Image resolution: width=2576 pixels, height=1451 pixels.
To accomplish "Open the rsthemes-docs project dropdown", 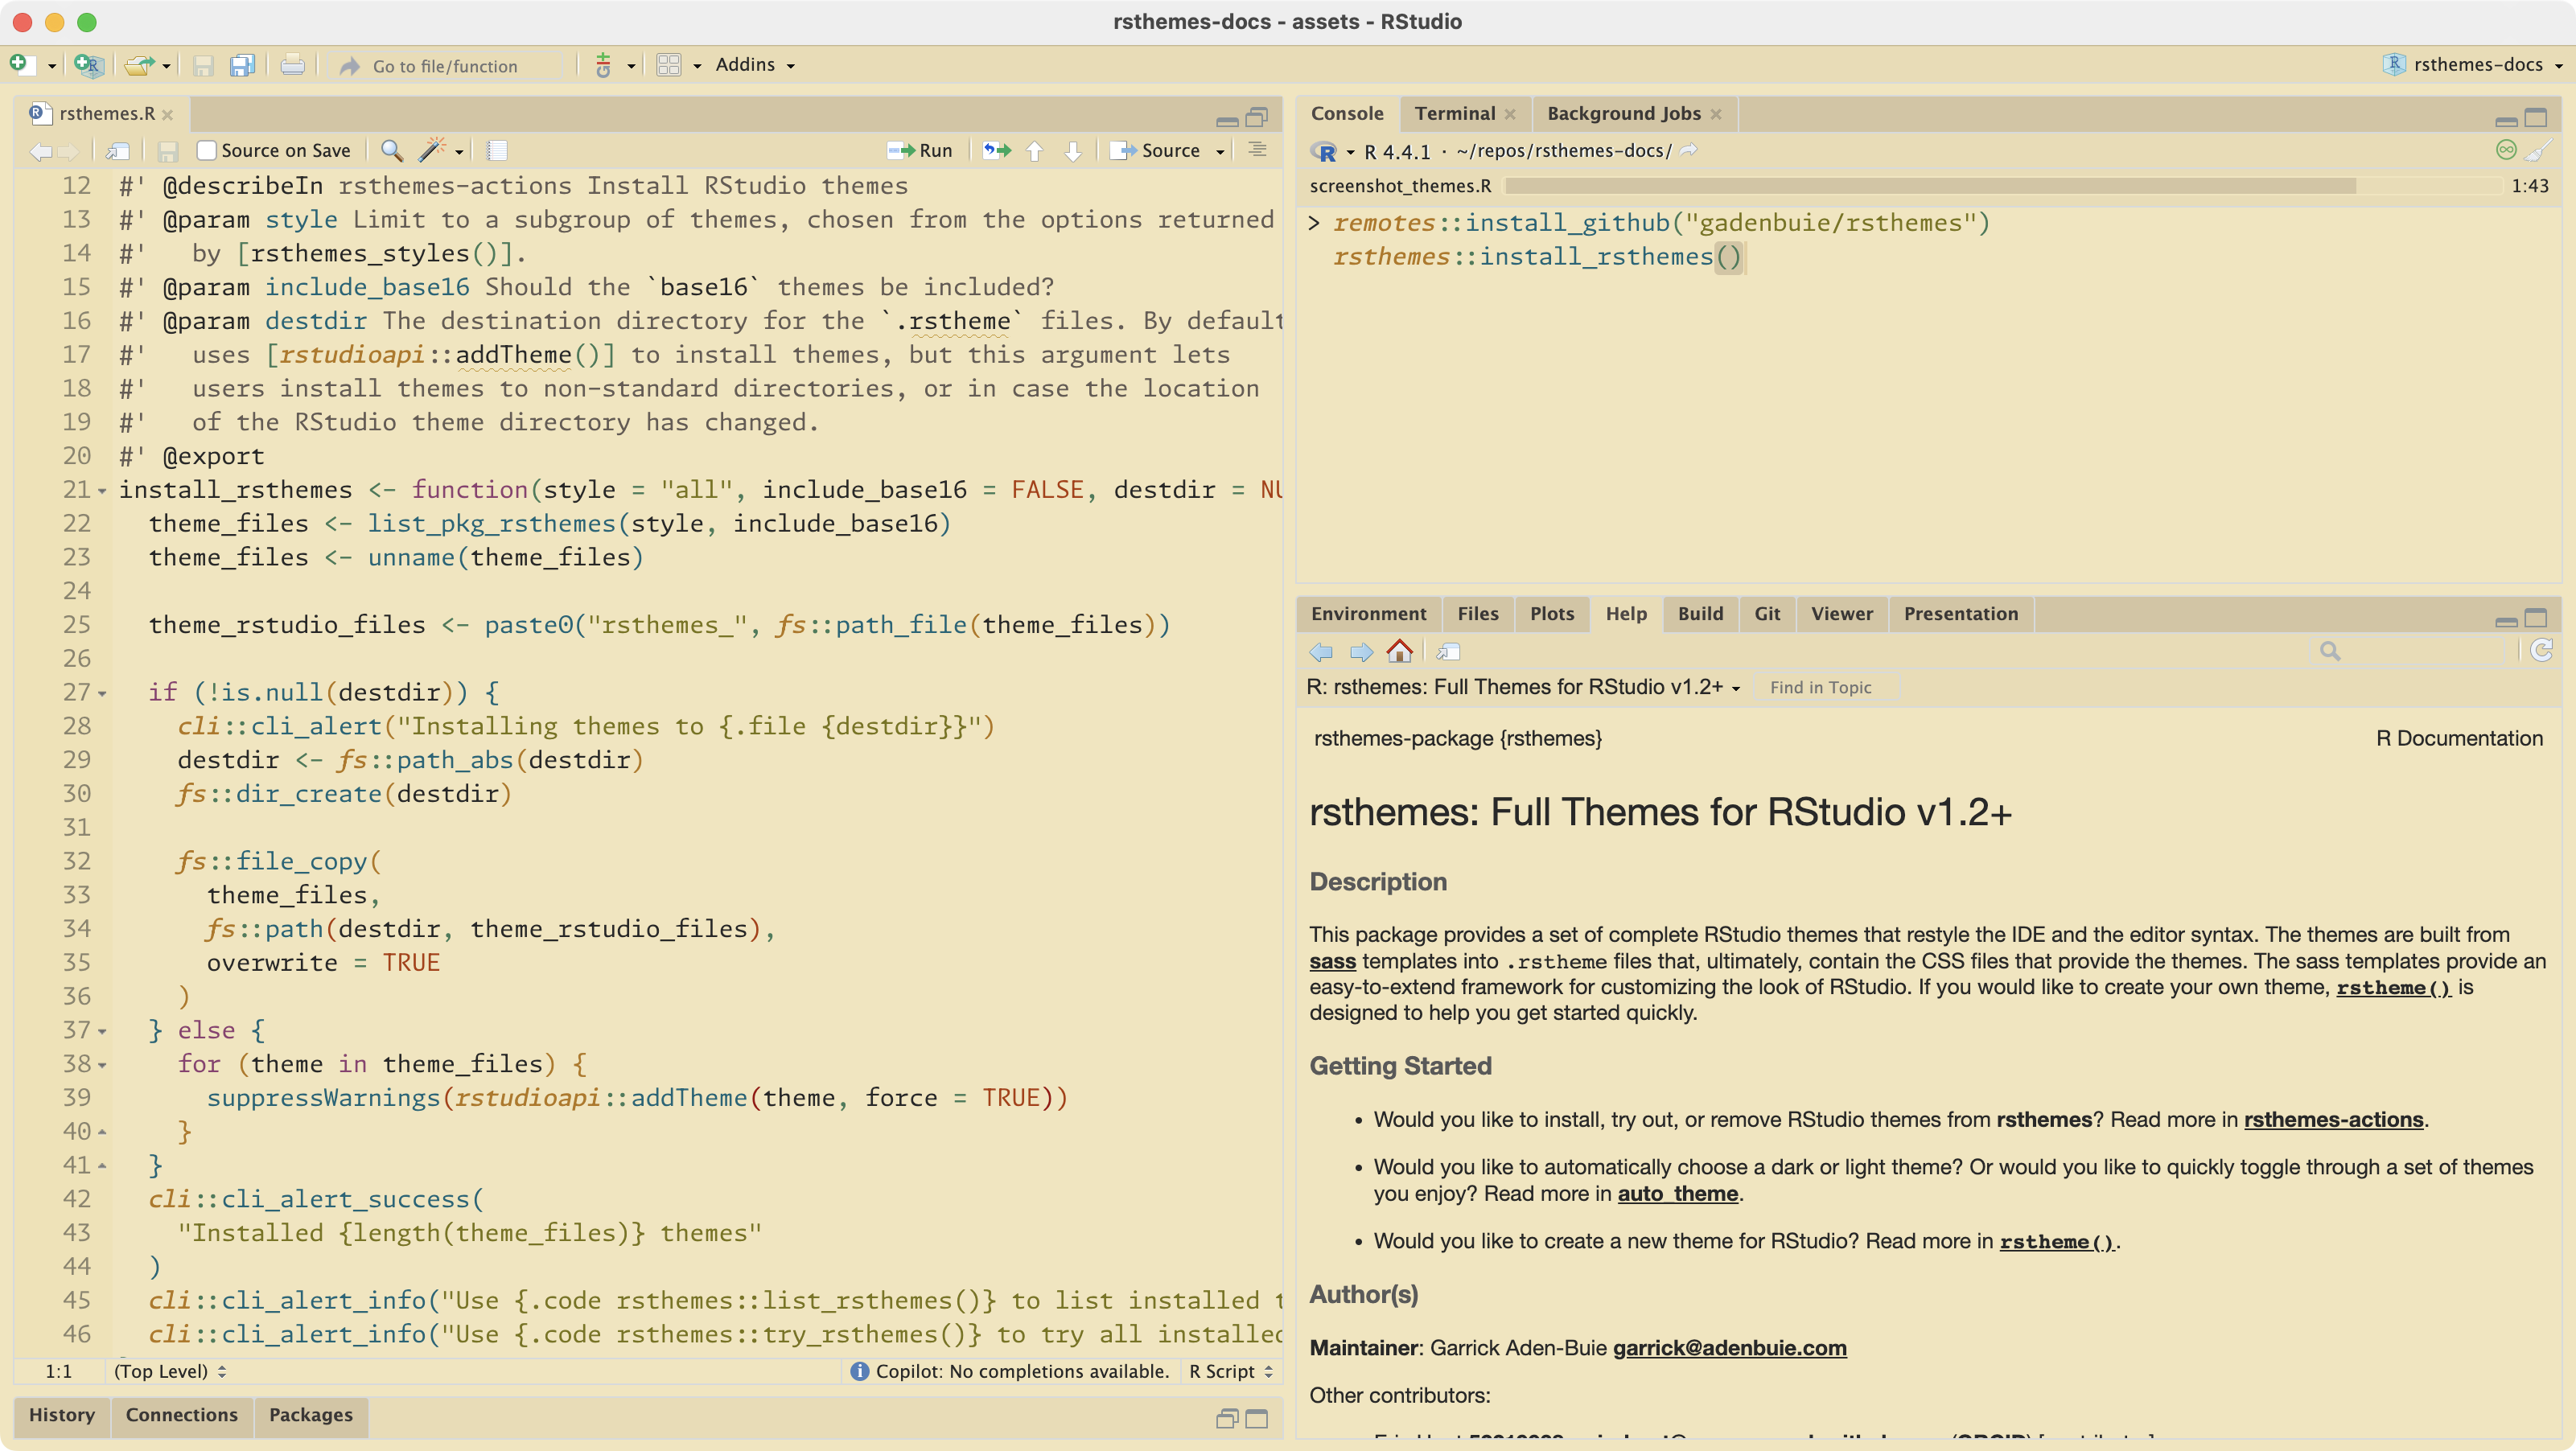I will point(2477,65).
